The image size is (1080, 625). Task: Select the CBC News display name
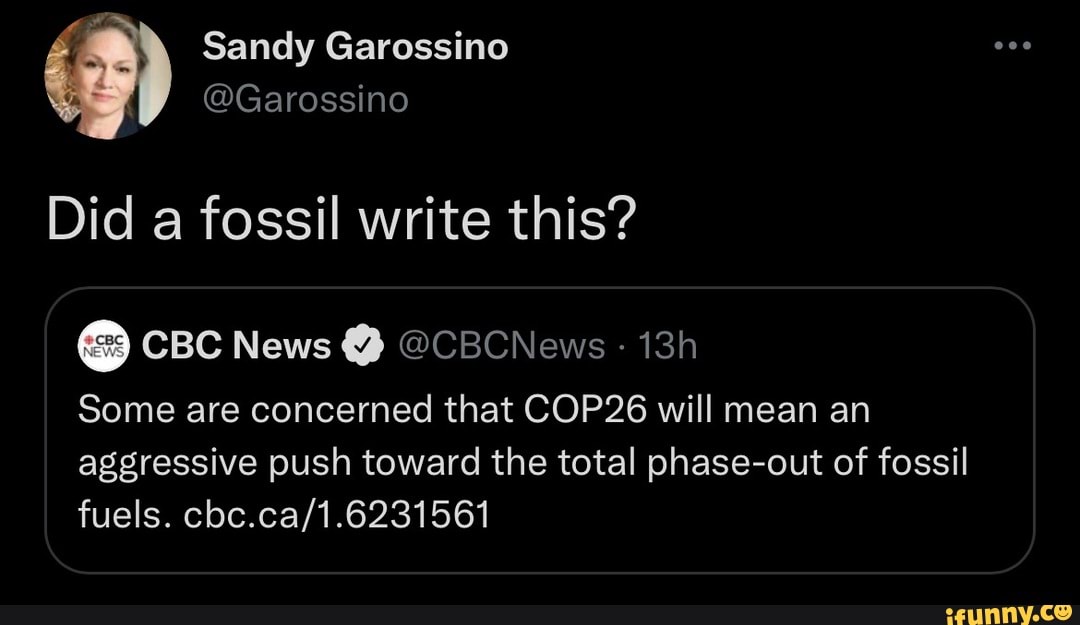(x=236, y=344)
